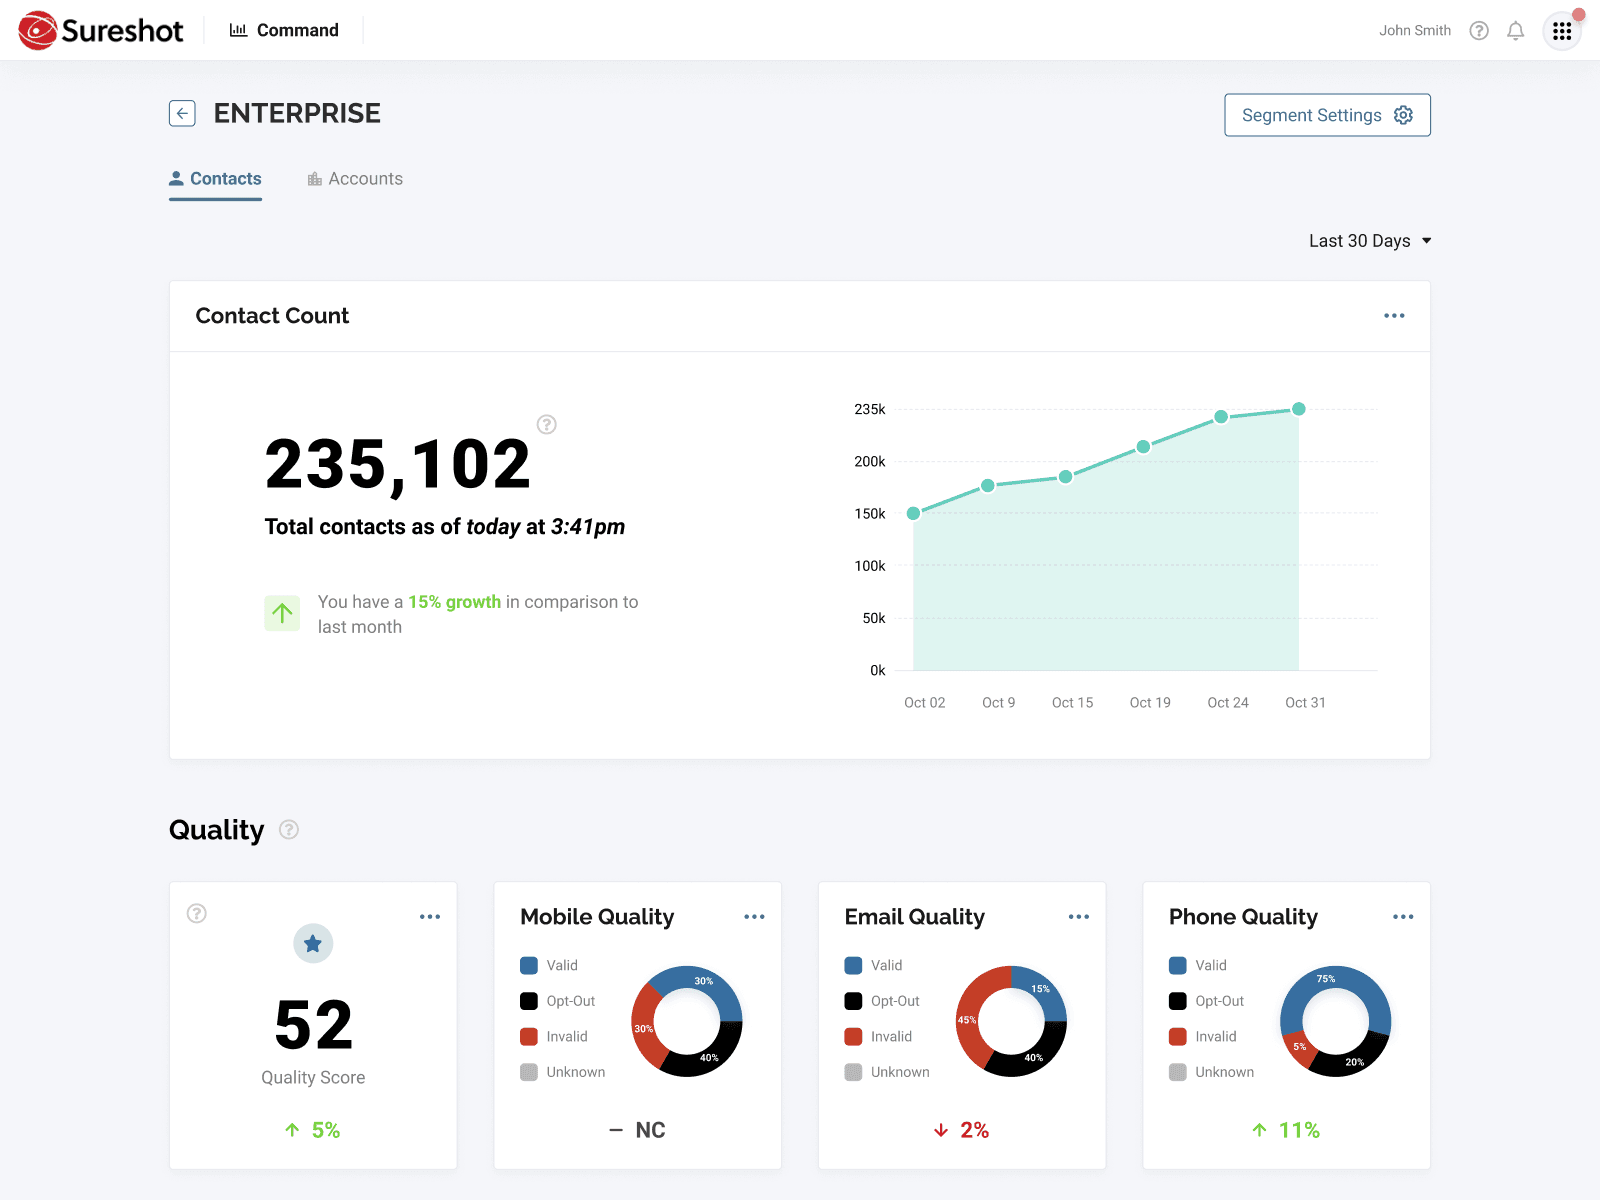Open the Last 30 Days dropdown
The image size is (1600, 1200).
[1369, 241]
